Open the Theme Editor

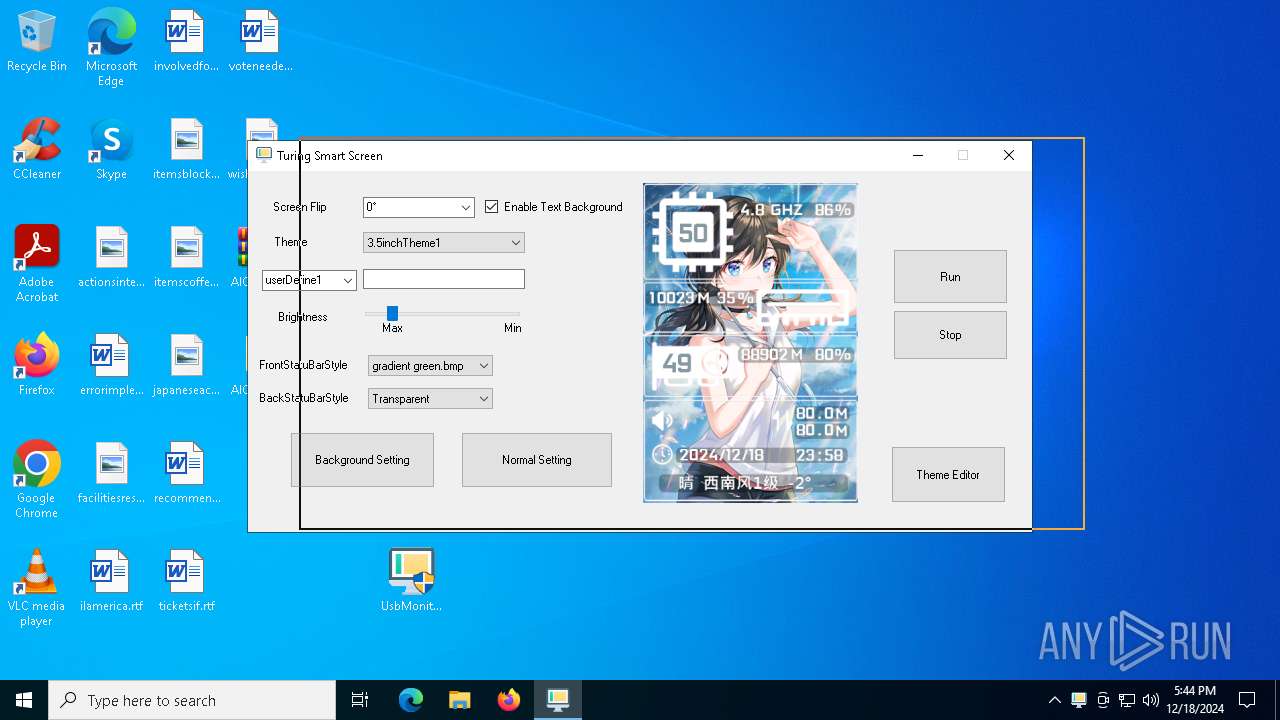[948, 475]
